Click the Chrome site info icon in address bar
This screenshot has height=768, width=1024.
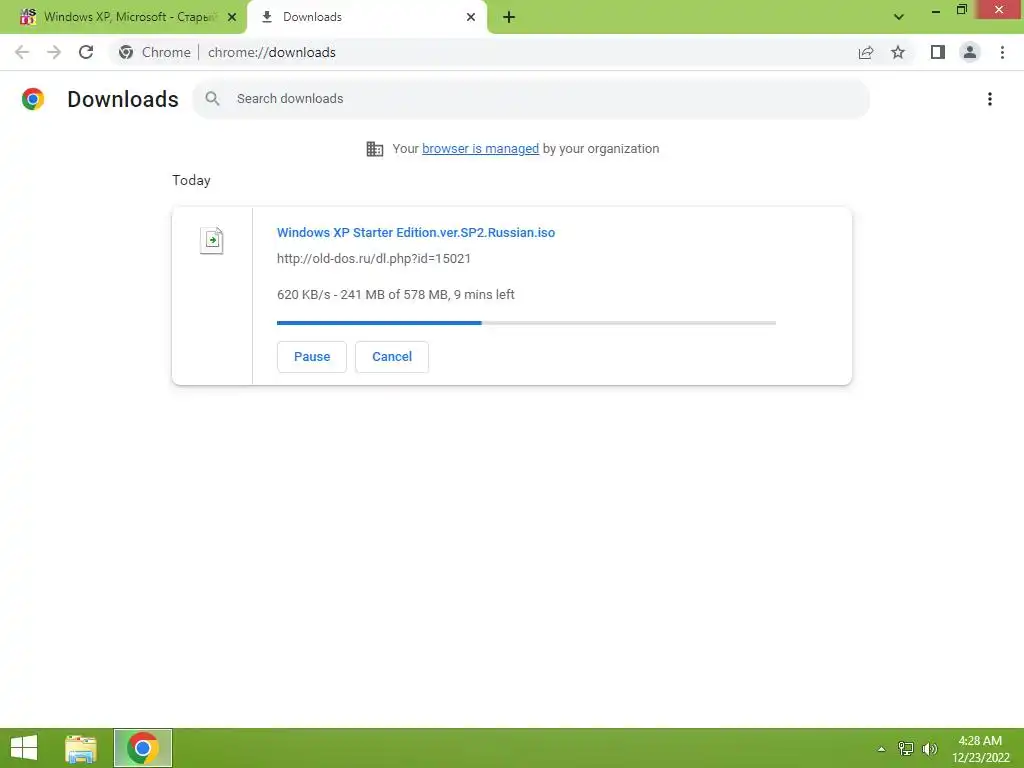[x=126, y=52]
